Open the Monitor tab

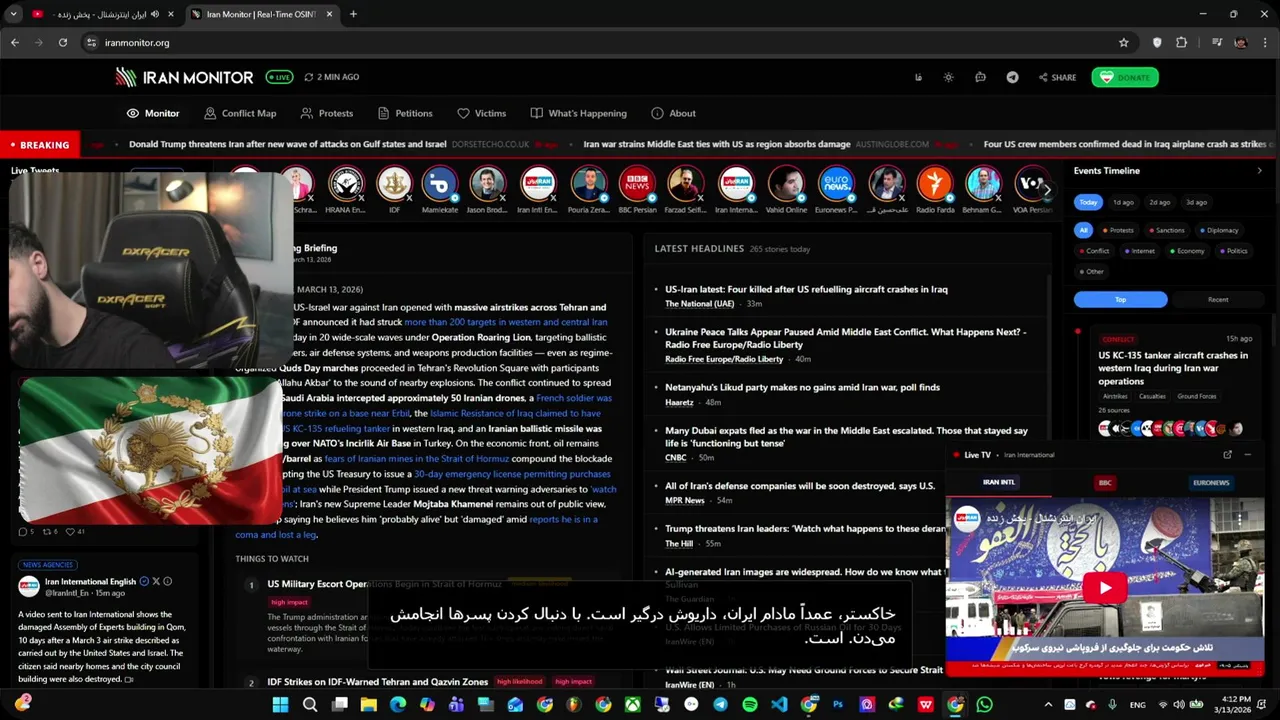tap(153, 113)
